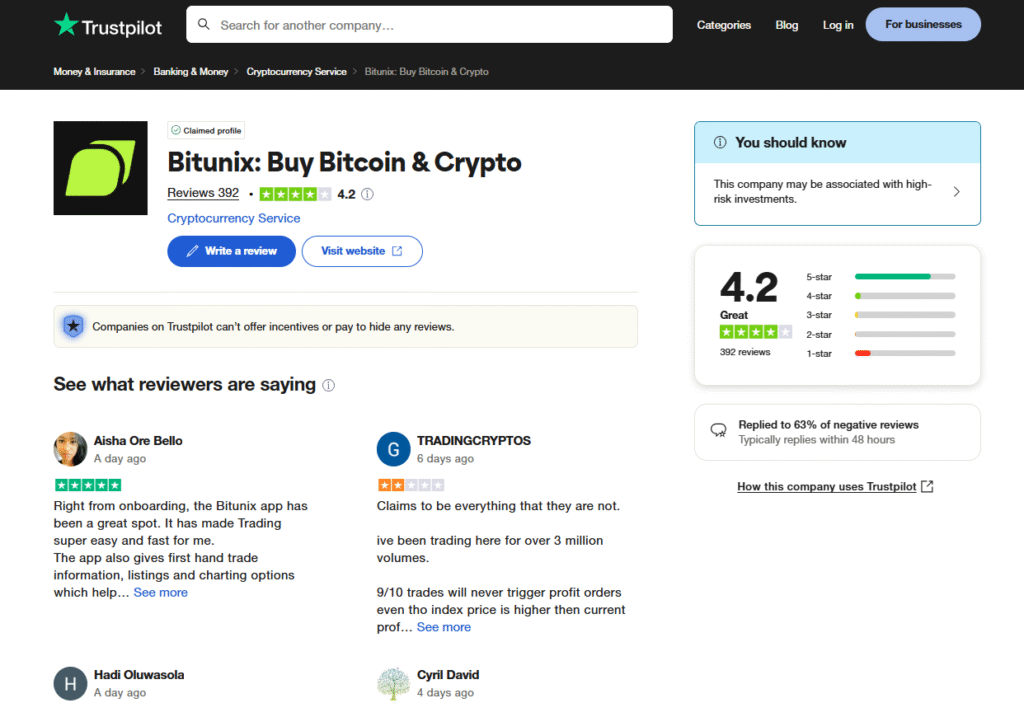
Task: Click the 'Write a review' button
Action: point(231,251)
